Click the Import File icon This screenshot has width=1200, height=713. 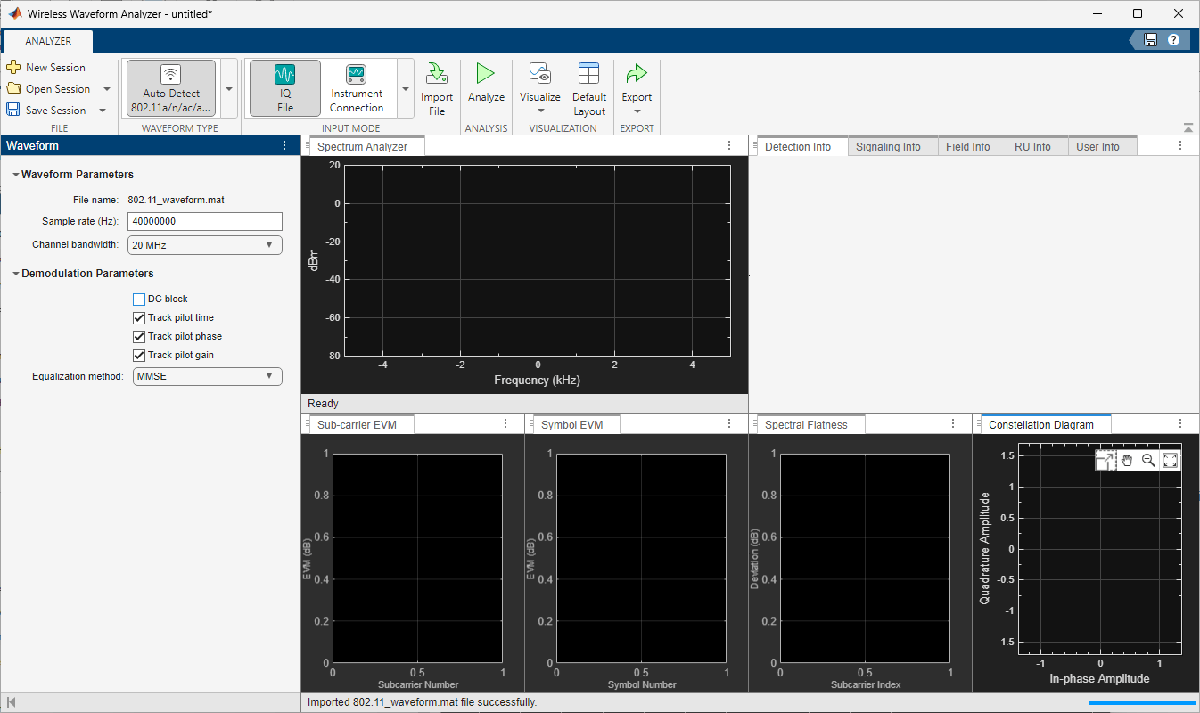pos(436,75)
